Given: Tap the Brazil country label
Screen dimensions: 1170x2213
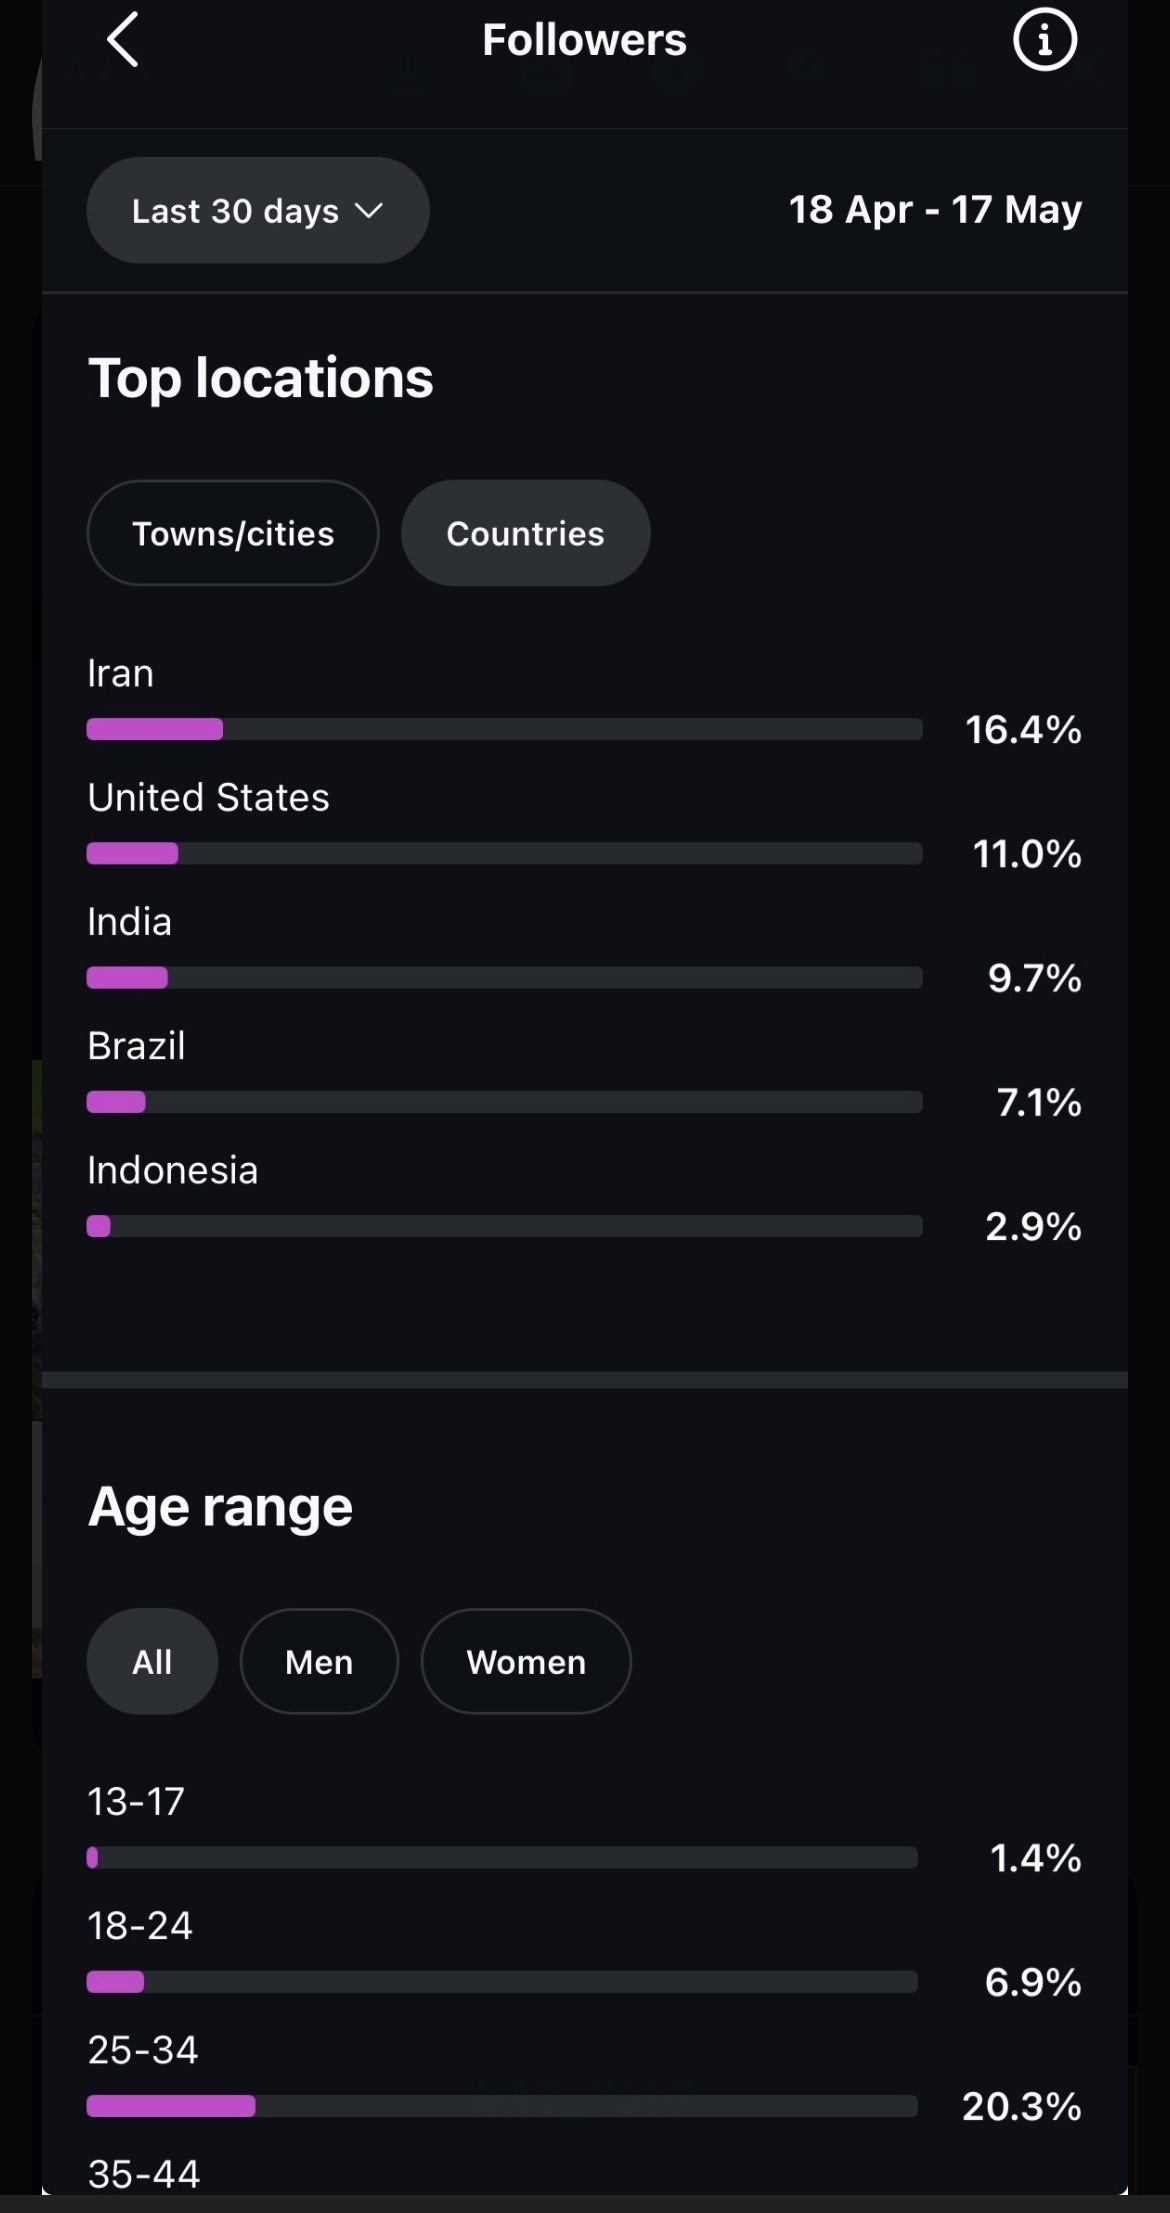Looking at the screenshot, I should coord(136,1046).
